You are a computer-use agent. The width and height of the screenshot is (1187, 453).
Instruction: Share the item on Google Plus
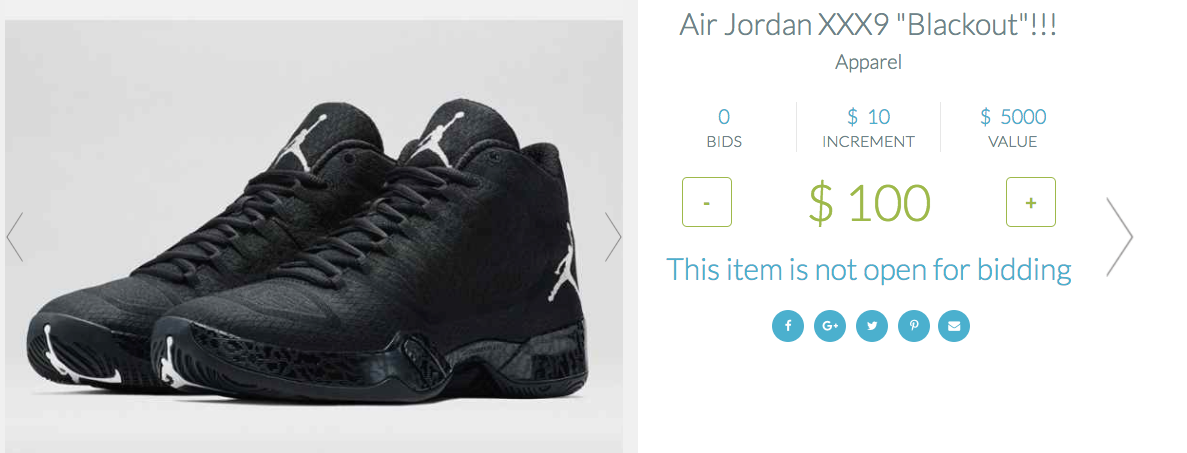tap(830, 326)
